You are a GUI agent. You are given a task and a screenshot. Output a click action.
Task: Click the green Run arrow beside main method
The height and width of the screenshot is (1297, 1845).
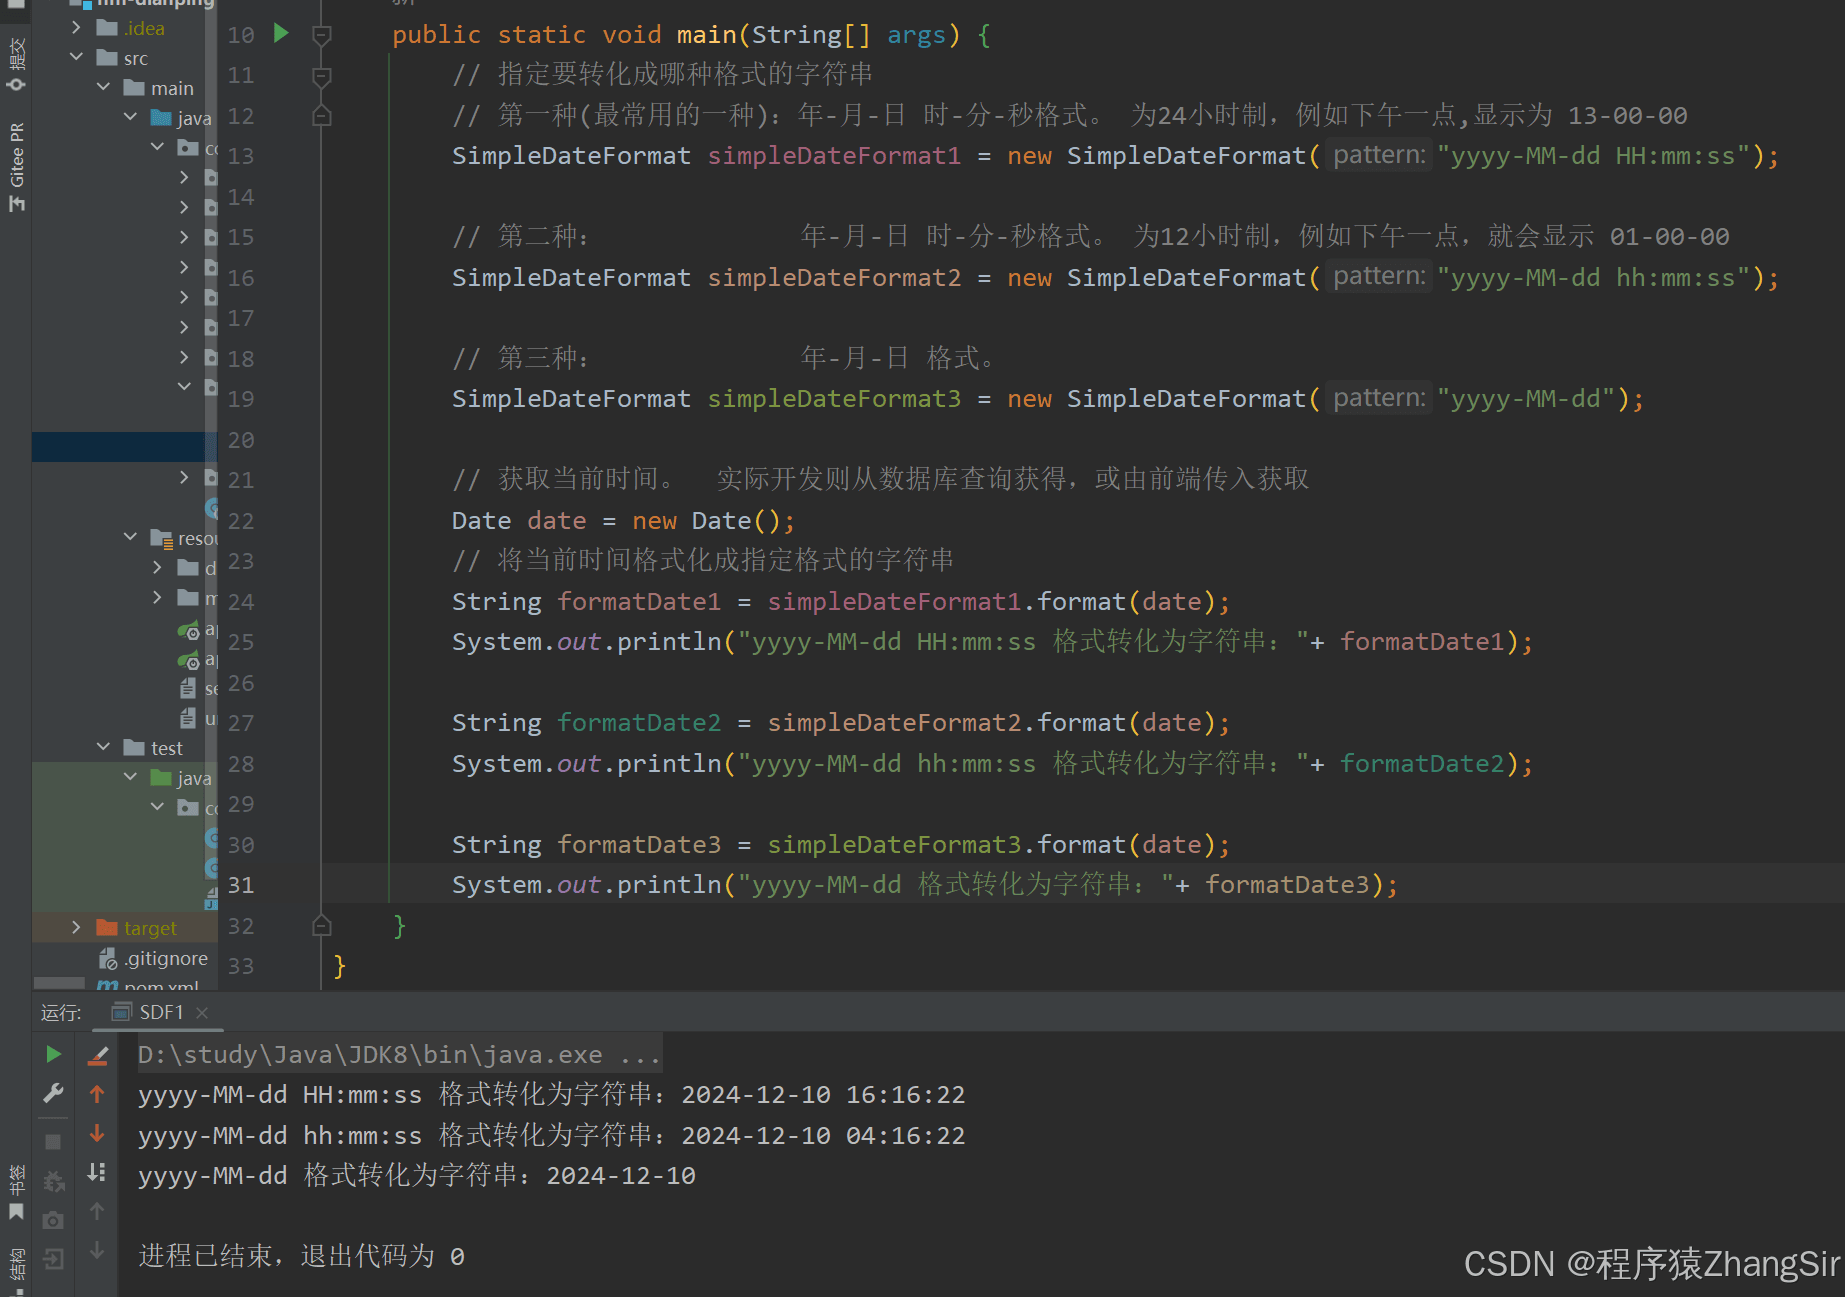[x=281, y=34]
